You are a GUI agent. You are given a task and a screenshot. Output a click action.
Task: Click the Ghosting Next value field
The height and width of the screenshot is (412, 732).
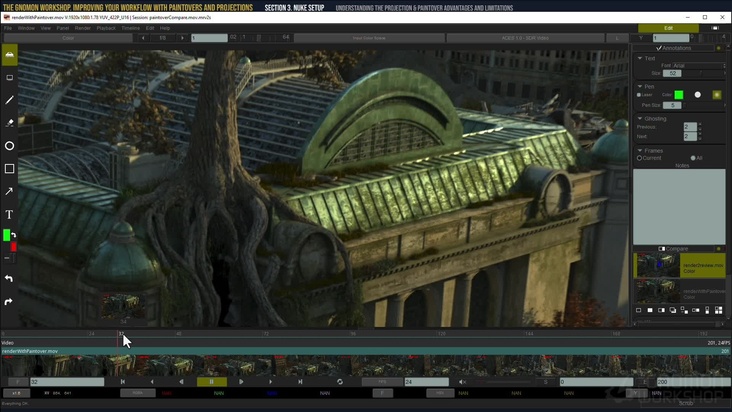click(690, 136)
